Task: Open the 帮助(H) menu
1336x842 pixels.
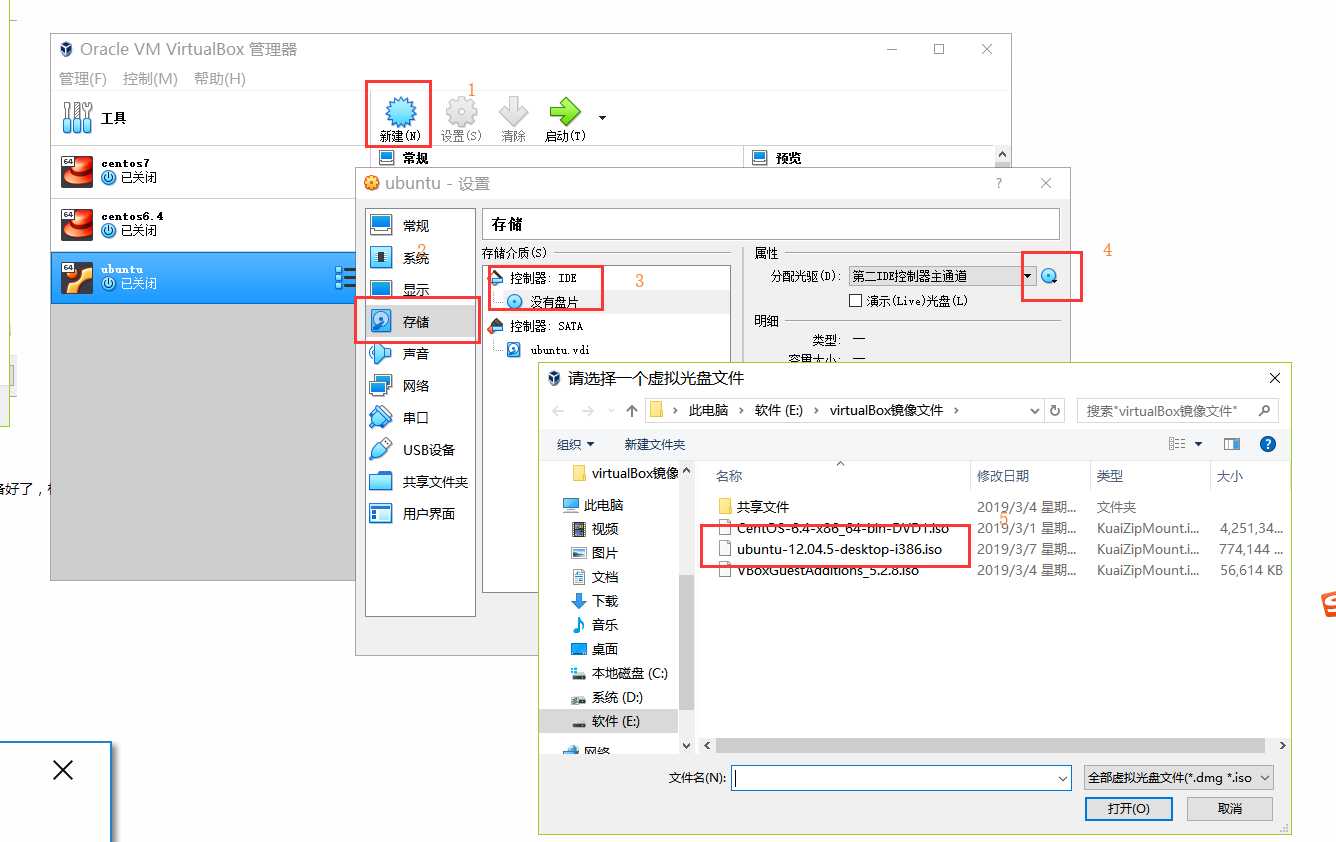Action: pyautogui.click(x=220, y=78)
